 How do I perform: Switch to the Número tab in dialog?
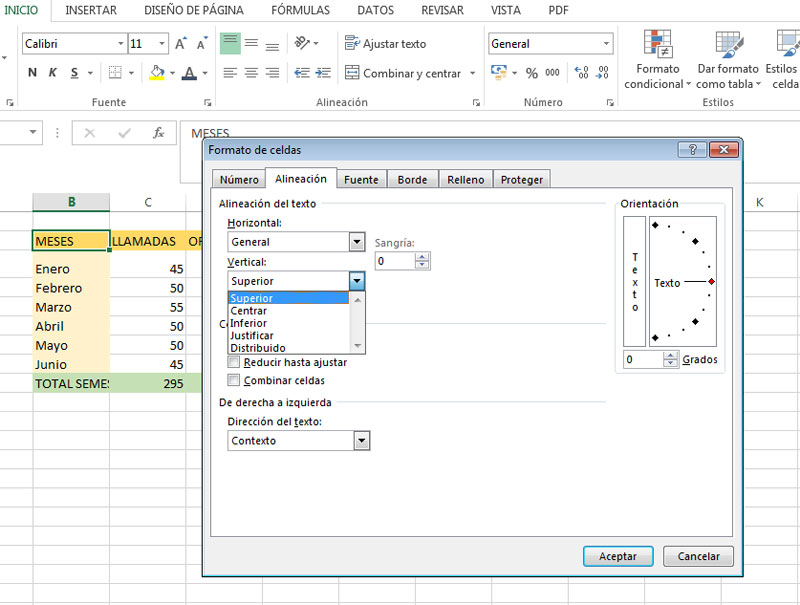coord(239,180)
